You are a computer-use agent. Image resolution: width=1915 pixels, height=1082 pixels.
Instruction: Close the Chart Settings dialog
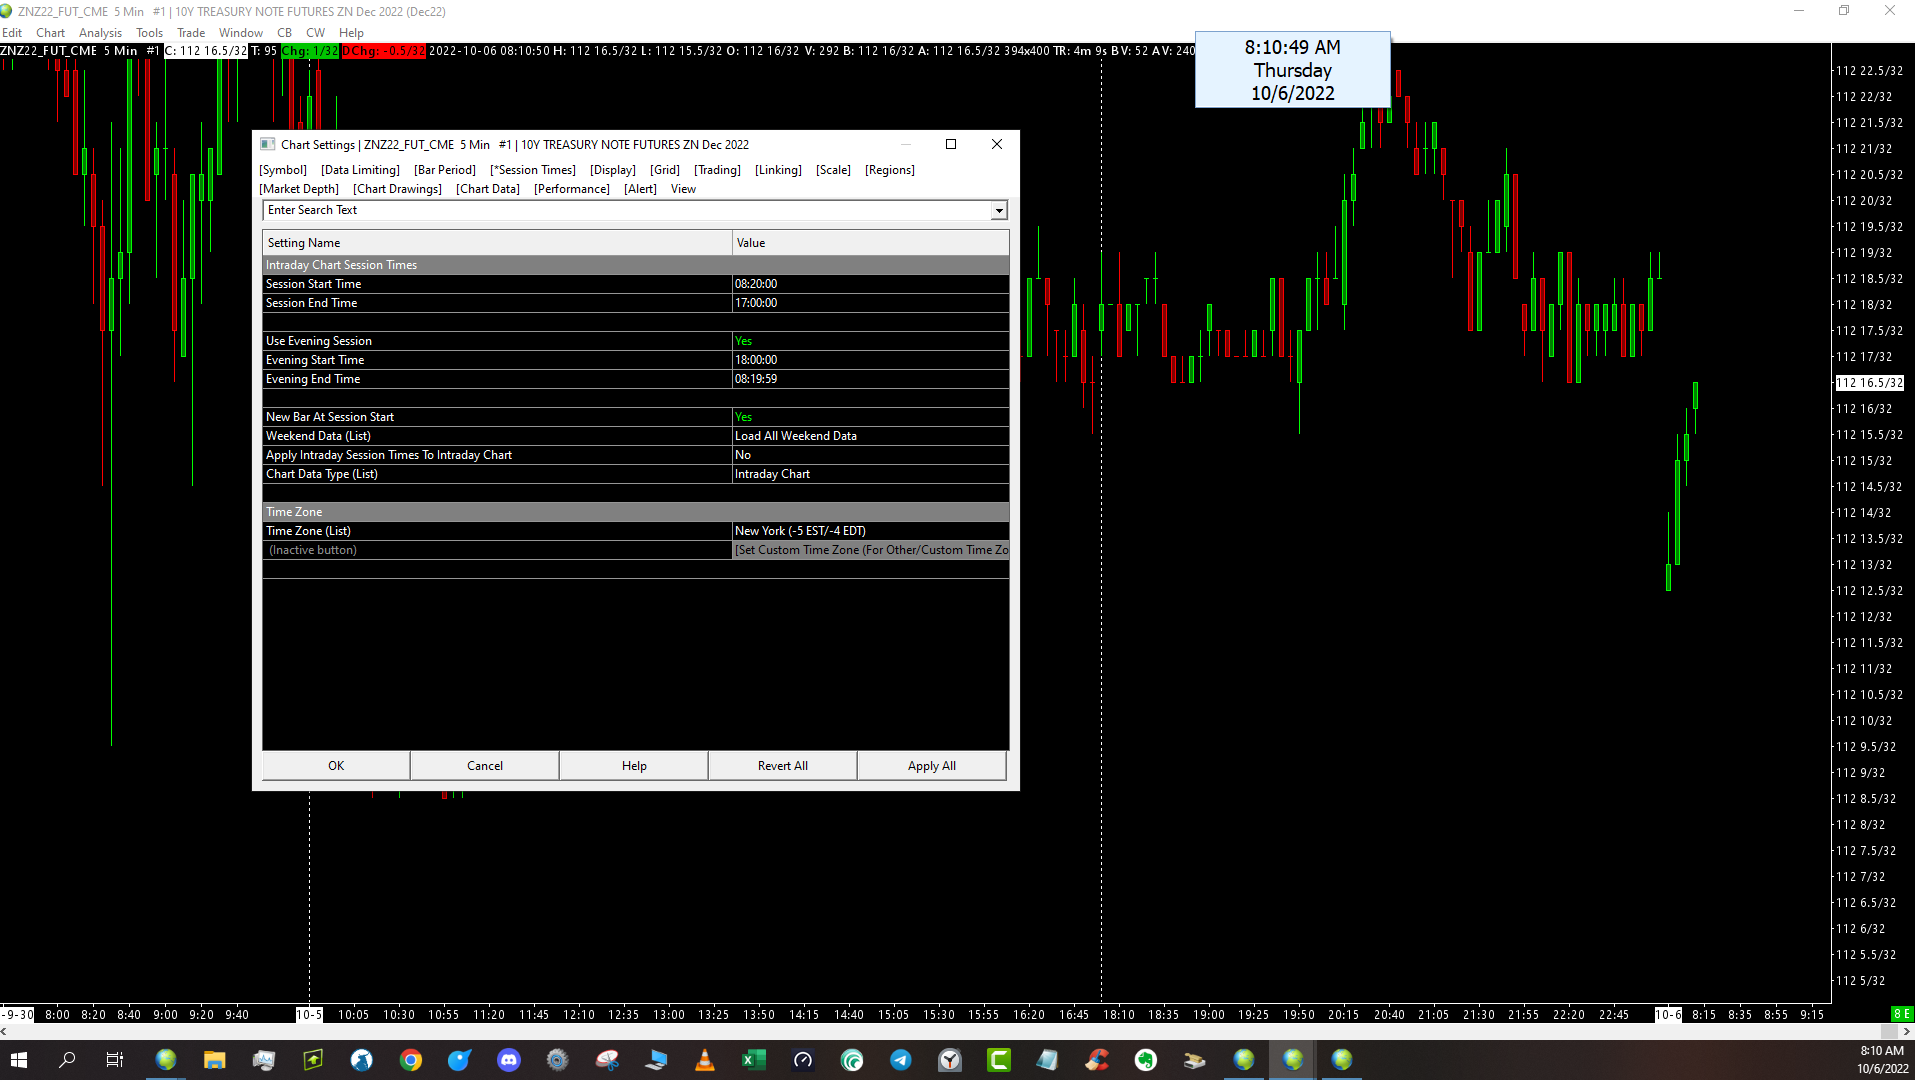(x=997, y=144)
